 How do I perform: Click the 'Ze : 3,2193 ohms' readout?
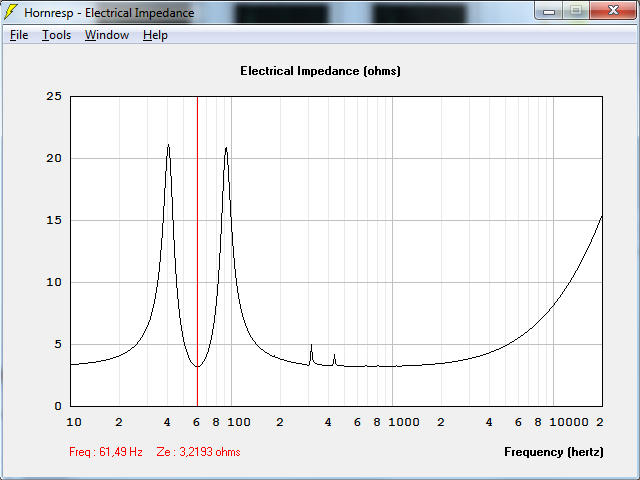pyautogui.click(x=198, y=452)
